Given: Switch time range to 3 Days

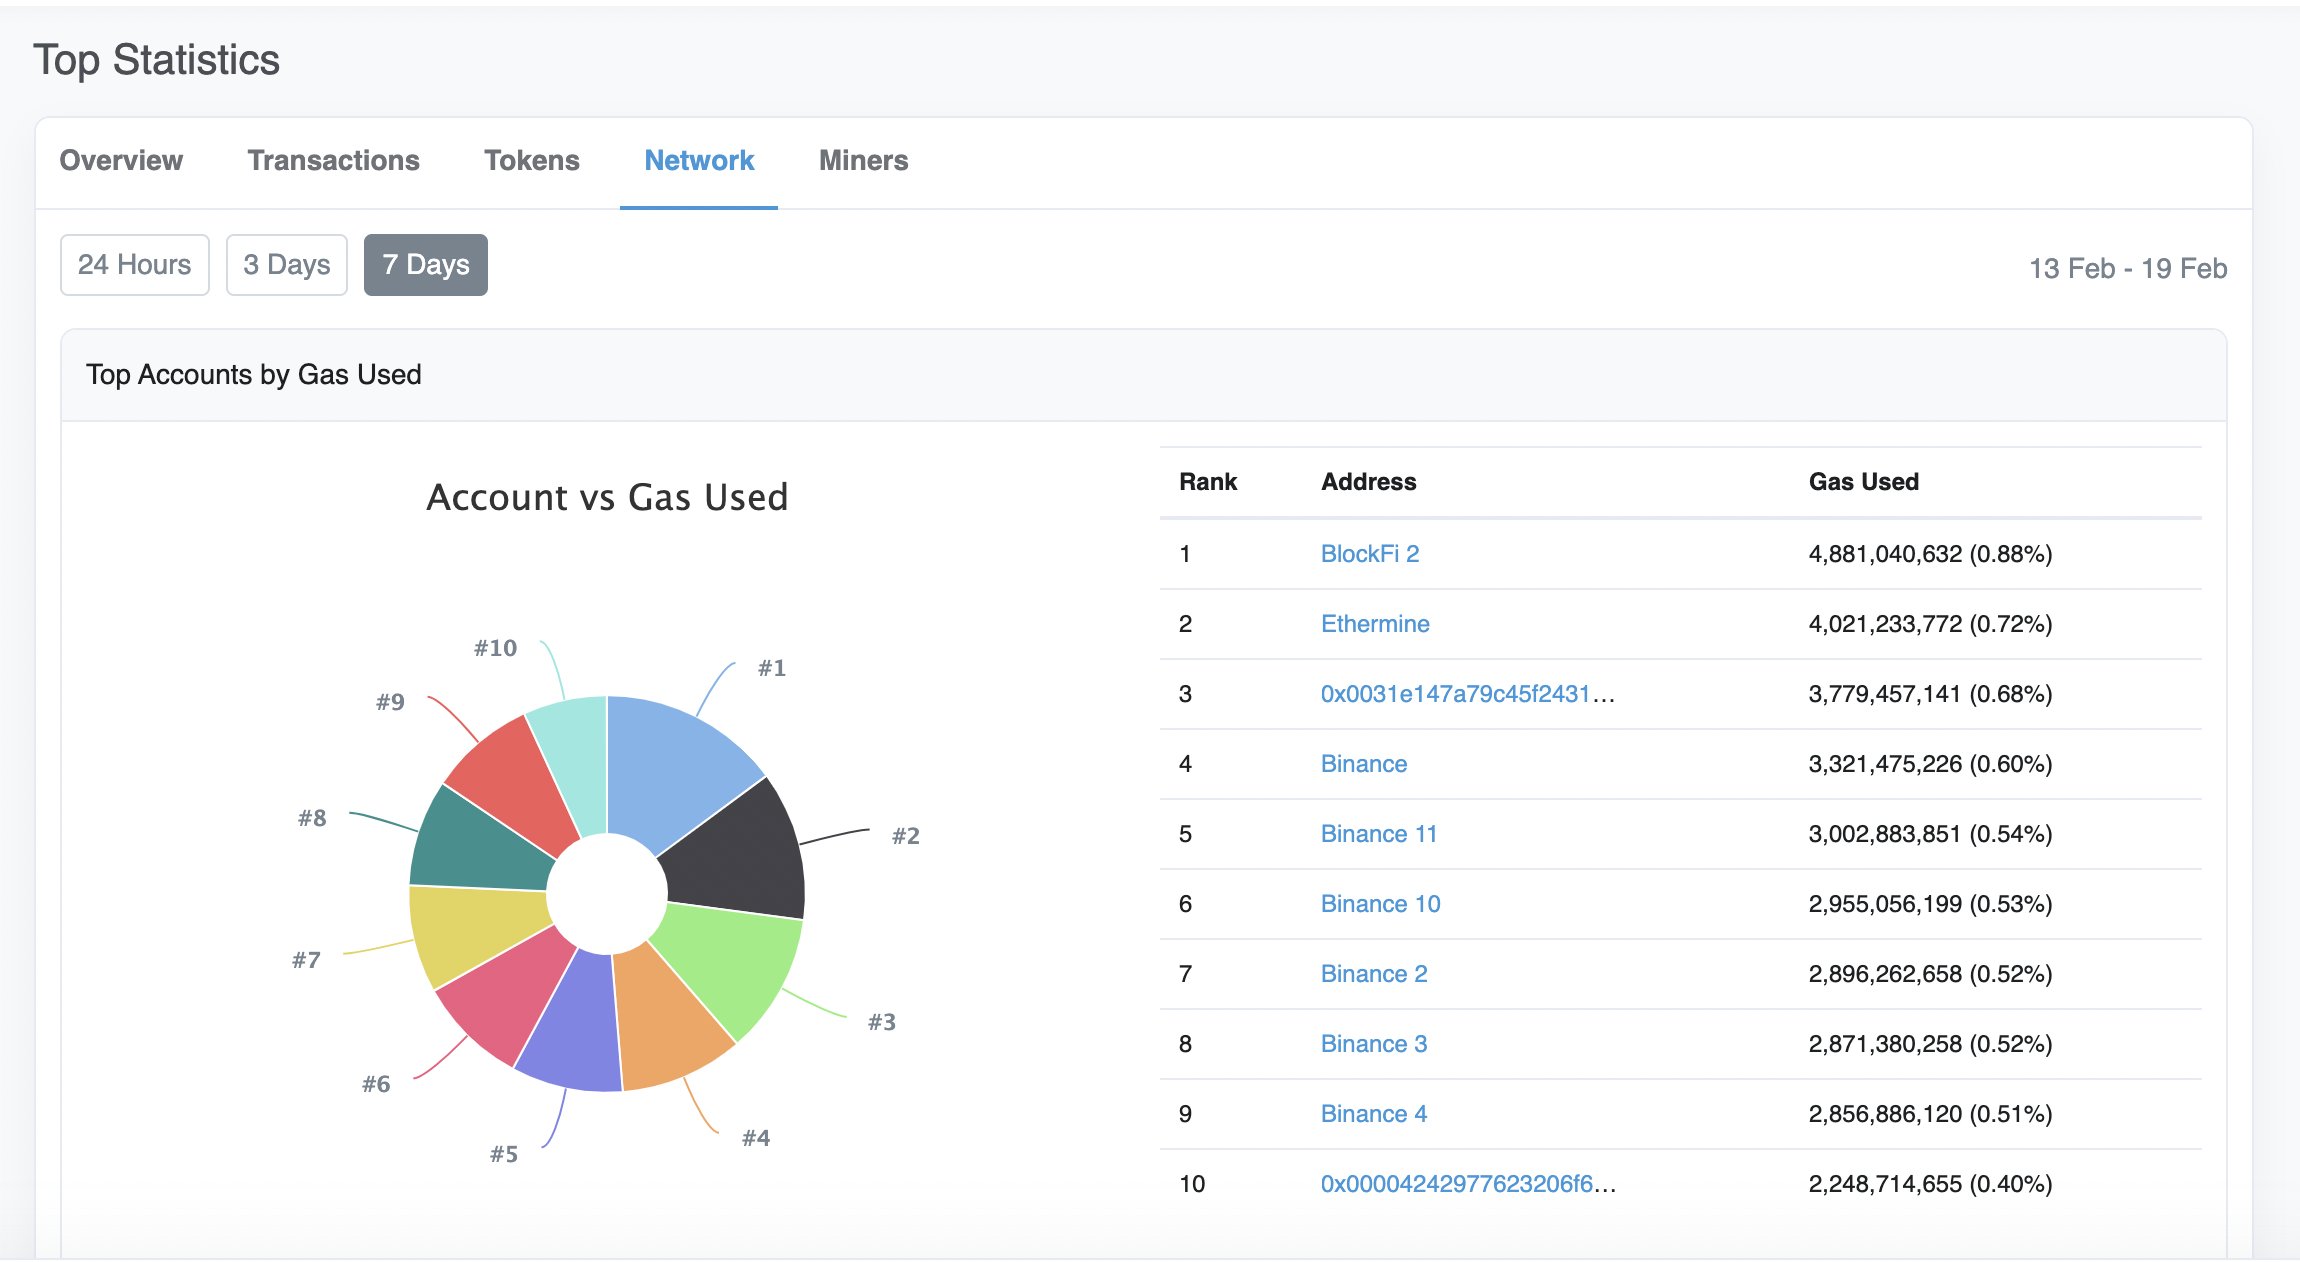Looking at the screenshot, I should pyautogui.click(x=286, y=265).
